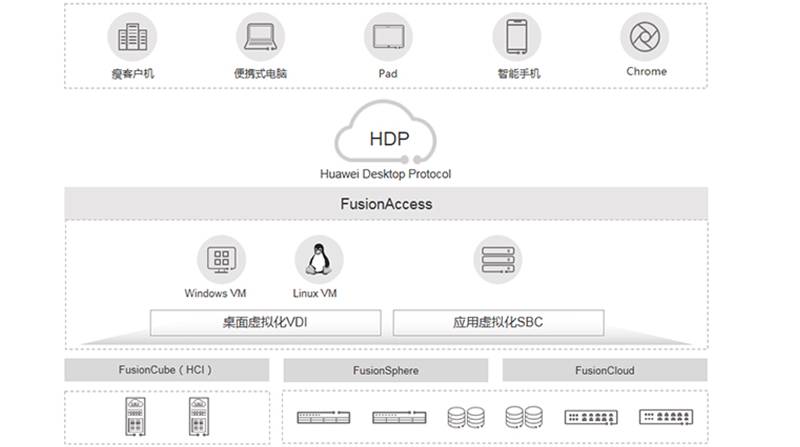Select the FusionCloud header
Screen dimensions: 800x447
click(x=605, y=370)
